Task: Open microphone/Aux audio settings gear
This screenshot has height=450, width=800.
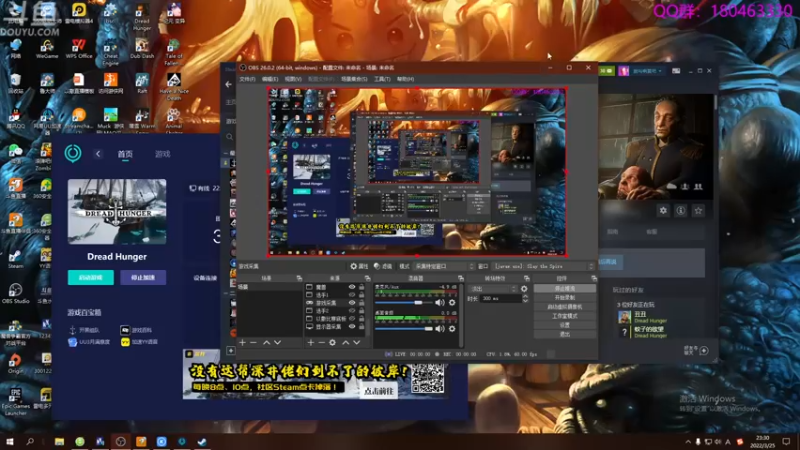Action: (452, 303)
